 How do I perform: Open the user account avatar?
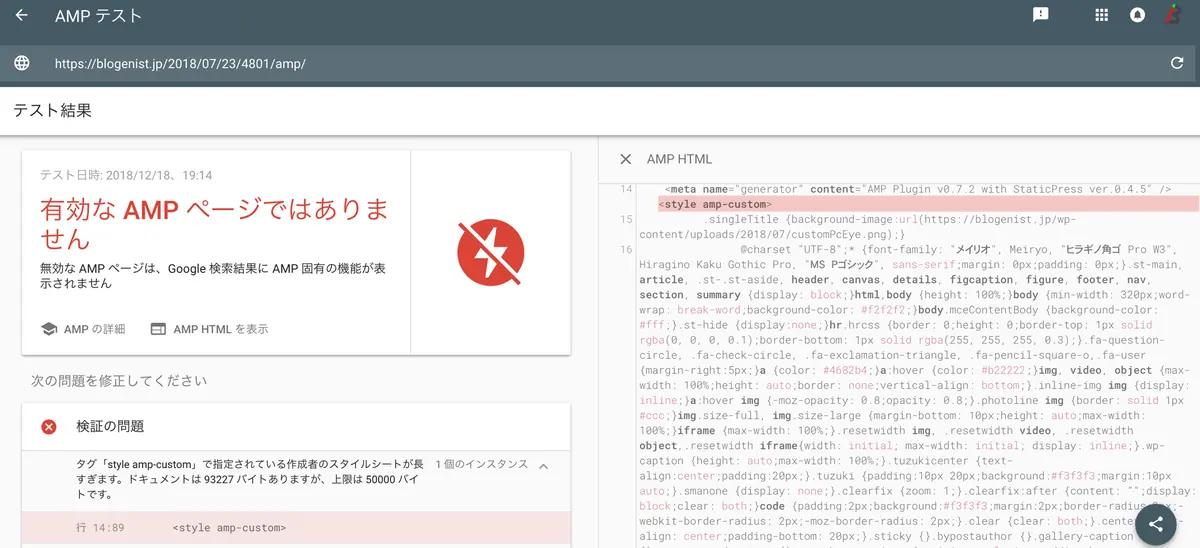pyautogui.click(x=1174, y=15)
